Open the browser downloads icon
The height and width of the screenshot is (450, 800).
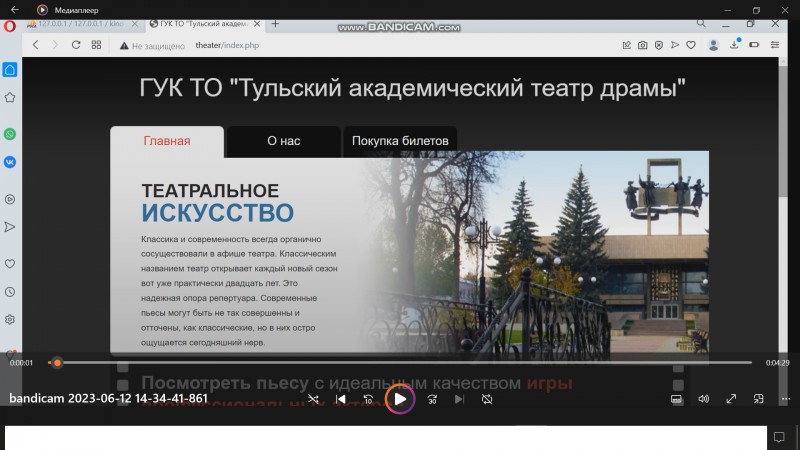pos(734,45)
